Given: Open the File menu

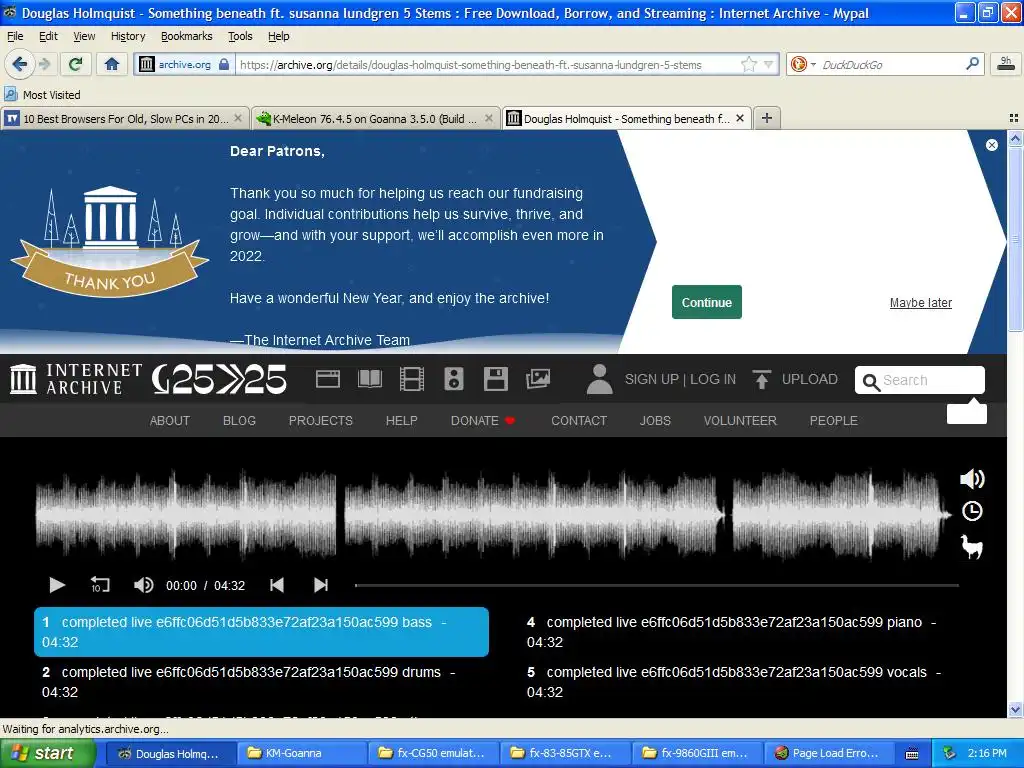Looking at the screenshot, I should pyautogui.click(x=15, y=36).
